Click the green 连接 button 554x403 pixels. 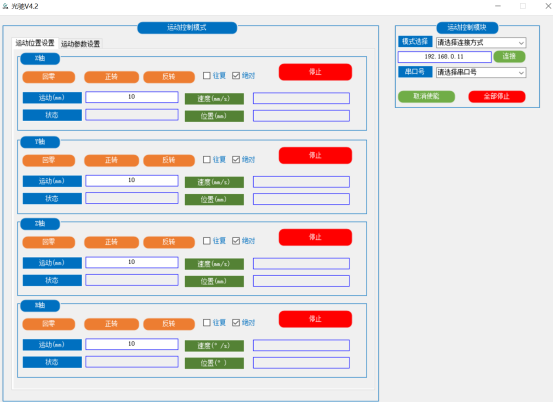[x=509, y=57]
